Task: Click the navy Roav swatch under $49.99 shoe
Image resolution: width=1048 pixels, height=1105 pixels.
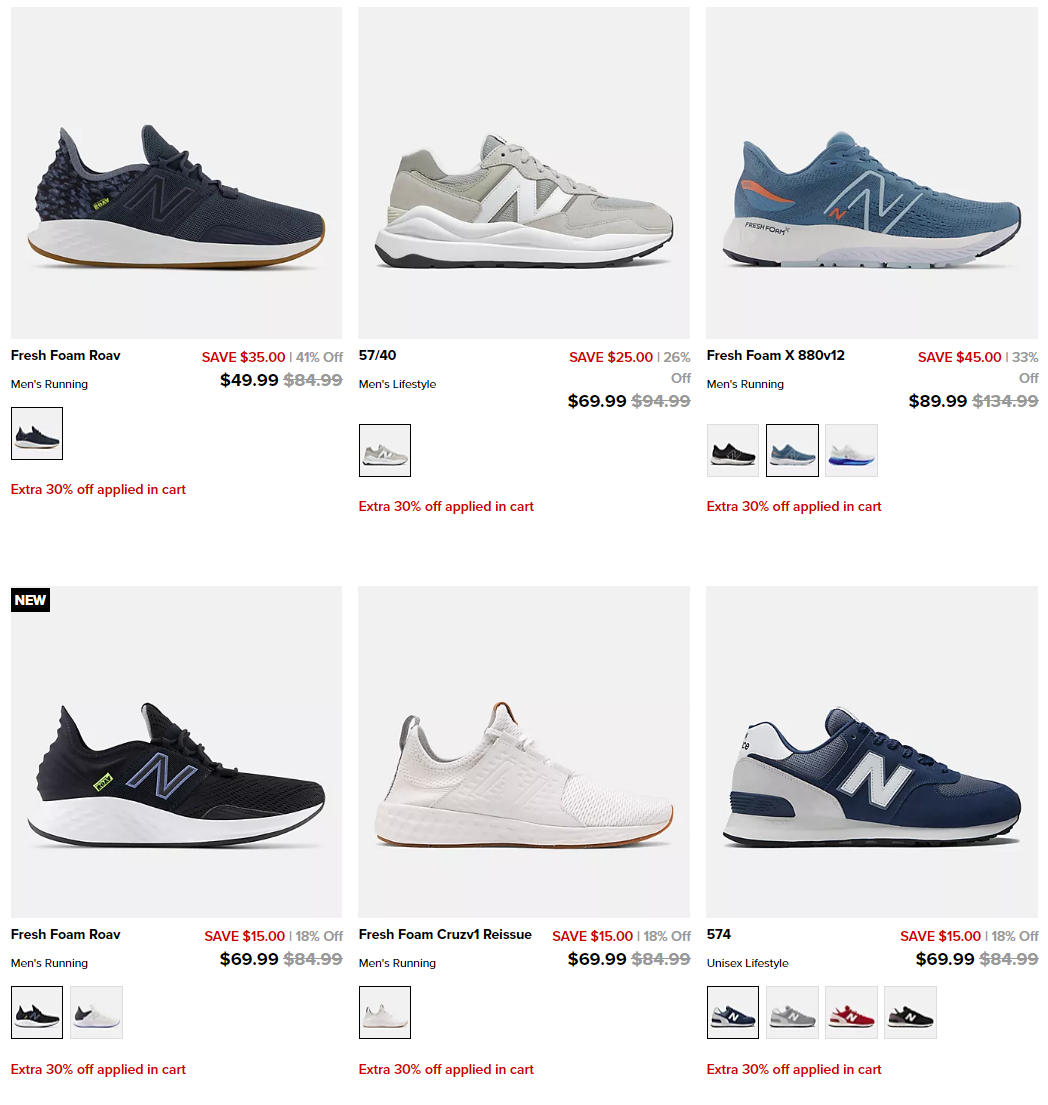Action: click(37, 433)
